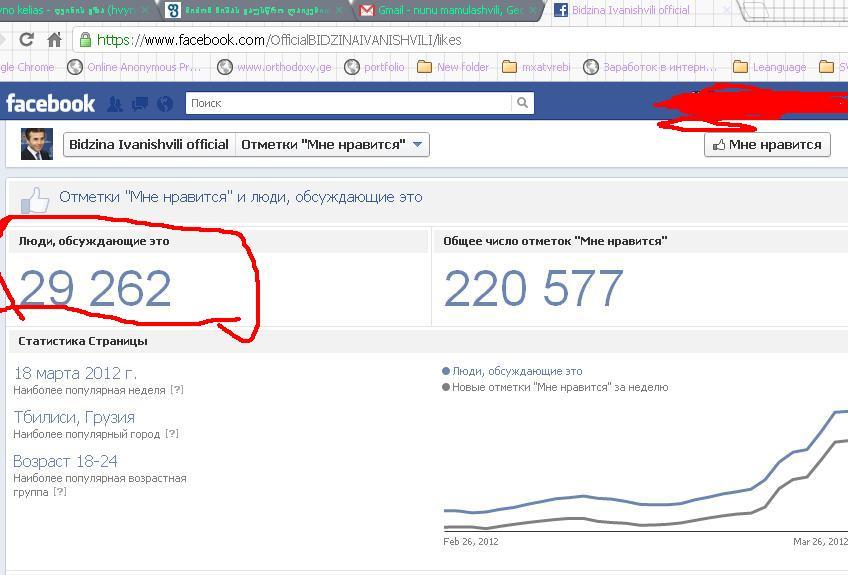The image size is (848, 575).
Task: Focus the Поиск search field
Action: tap(348, 103)
